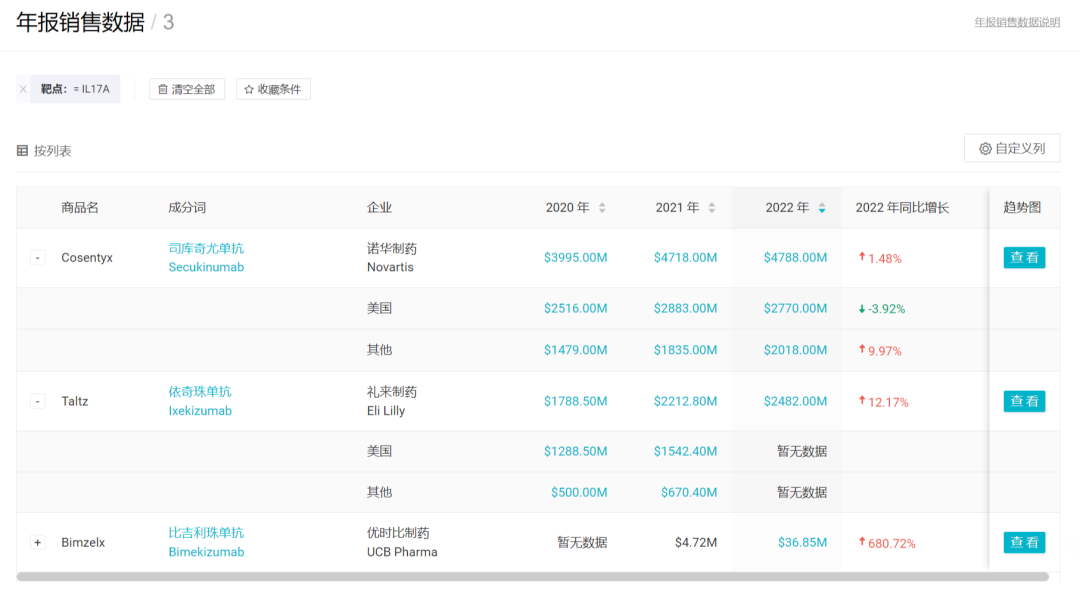Click Taltz 2020 total $1788.50M
Screen dimensions: 1080x591
pos(576,401)
